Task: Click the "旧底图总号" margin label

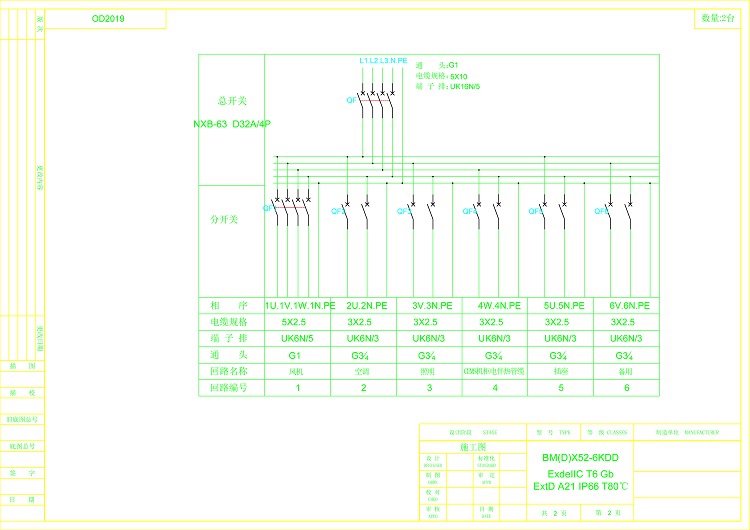Action: (x=22, y=420)
